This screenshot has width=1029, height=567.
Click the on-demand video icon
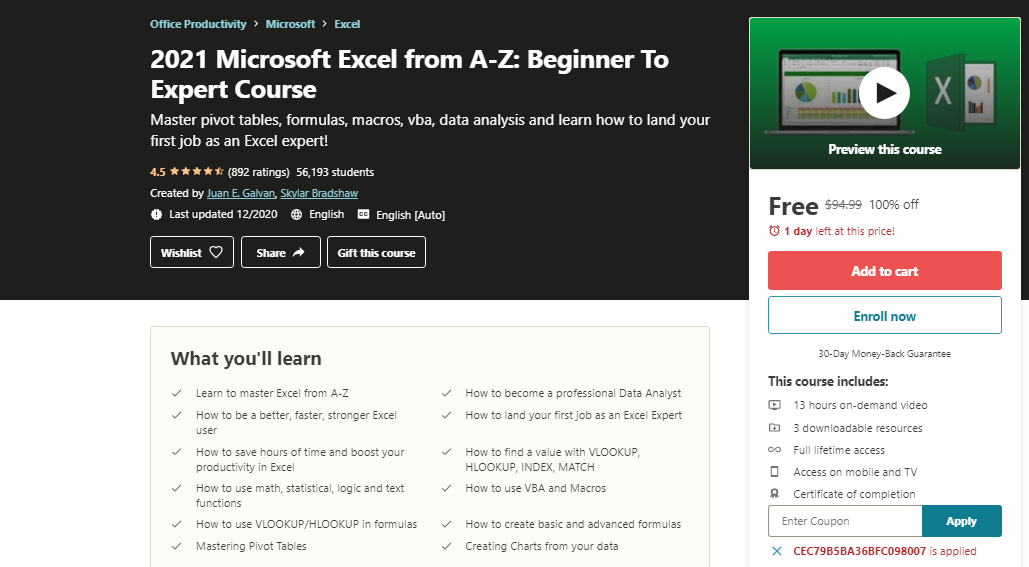point(774,405)
